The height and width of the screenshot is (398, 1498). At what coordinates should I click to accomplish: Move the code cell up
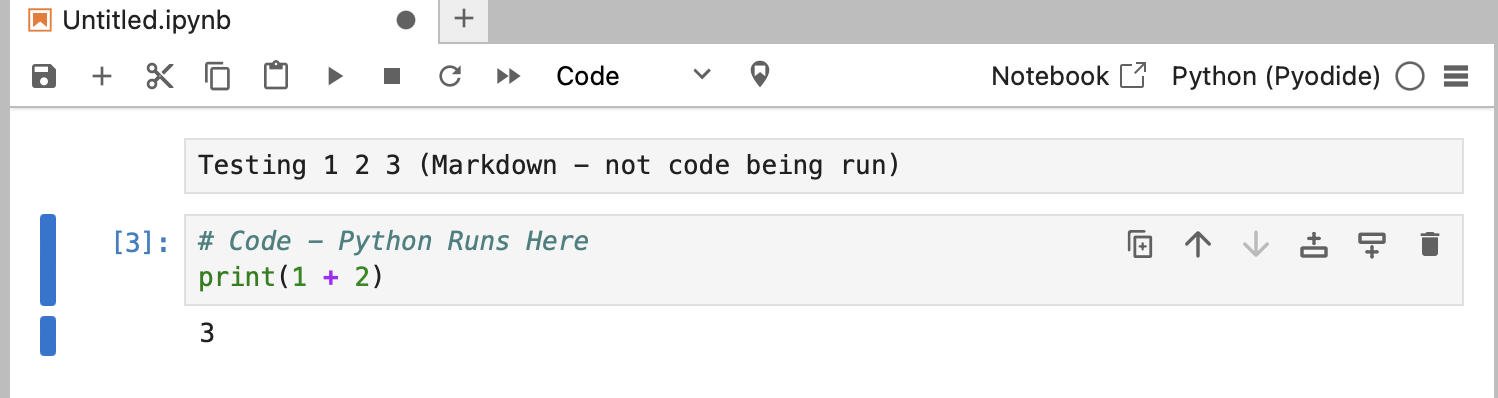click(1198, 244)
